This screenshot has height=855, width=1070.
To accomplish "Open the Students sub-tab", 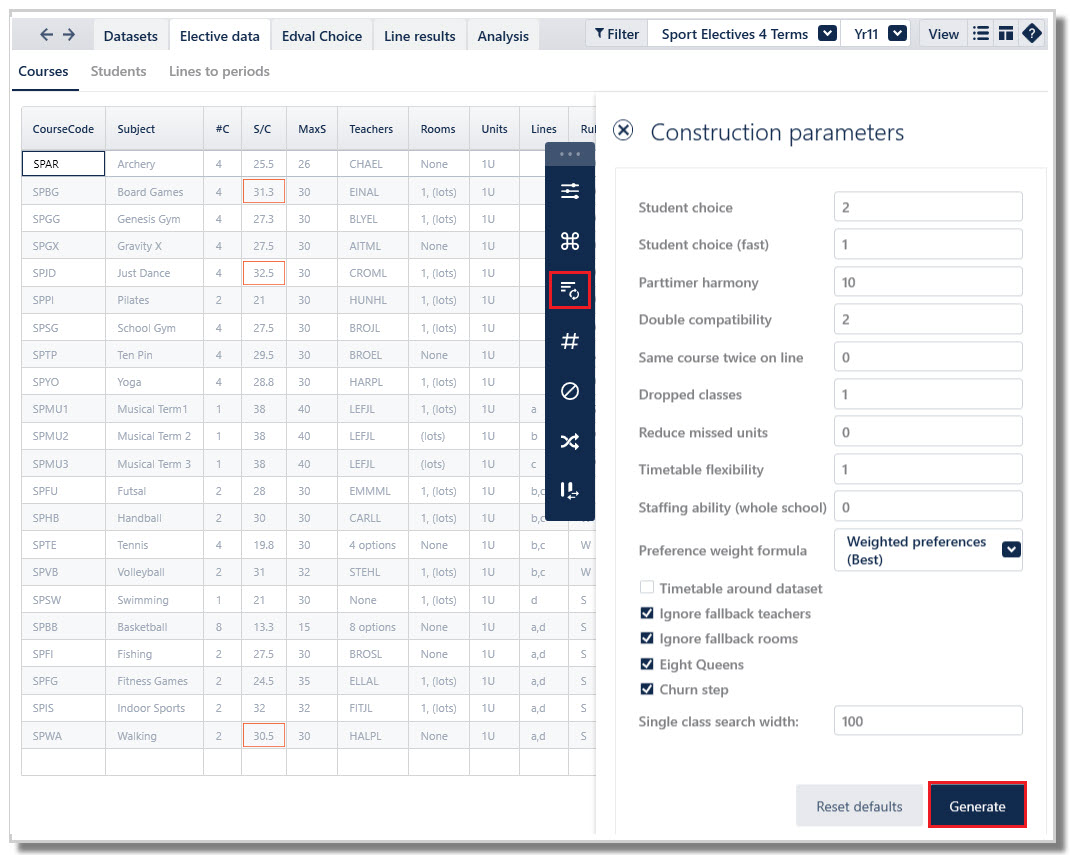I will [118, 71].
